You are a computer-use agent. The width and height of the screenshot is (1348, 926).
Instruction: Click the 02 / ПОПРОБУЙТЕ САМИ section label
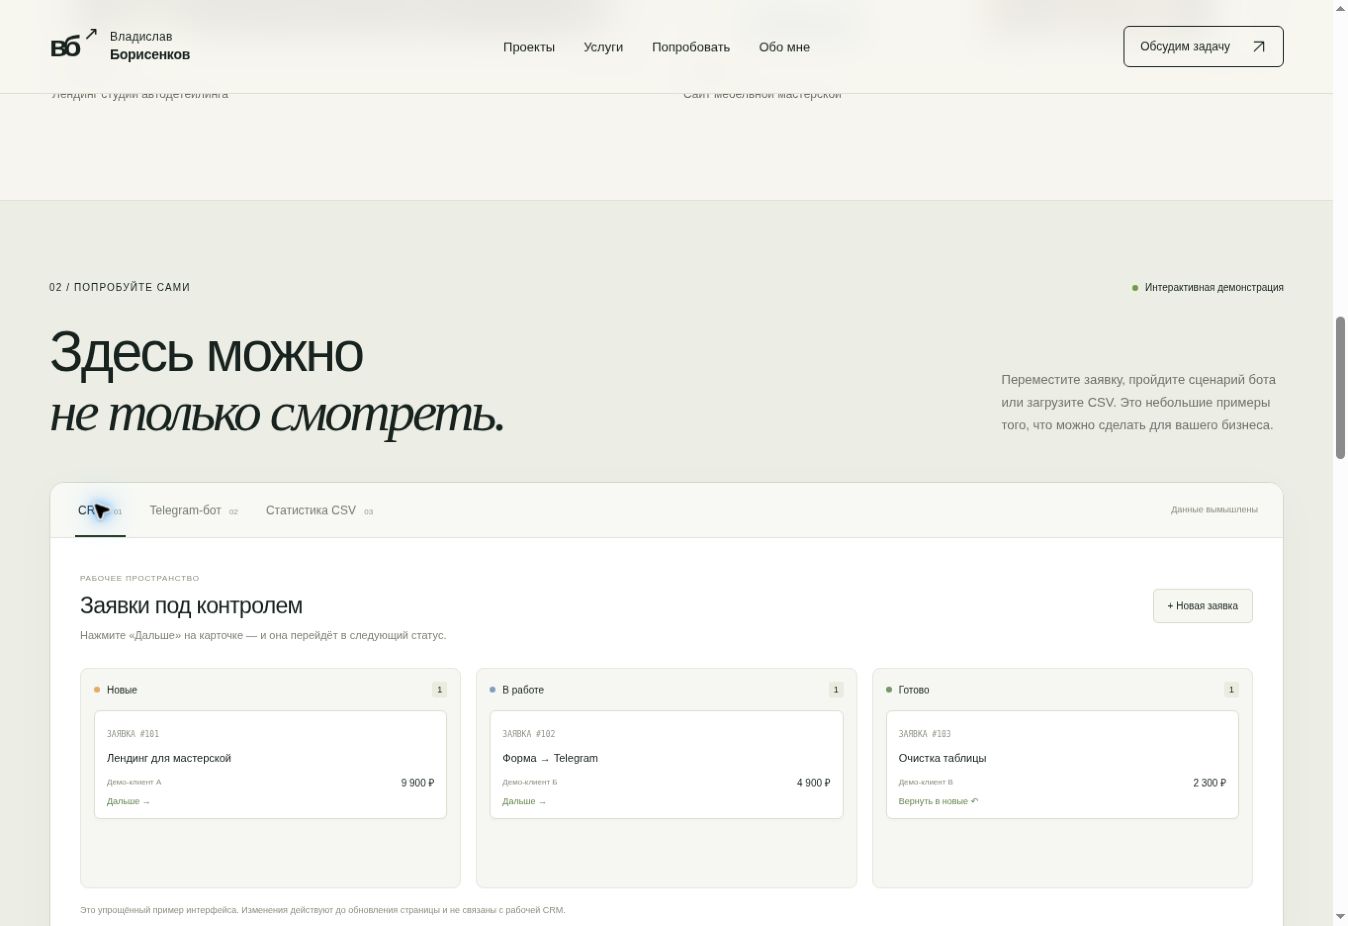point(120,288)
